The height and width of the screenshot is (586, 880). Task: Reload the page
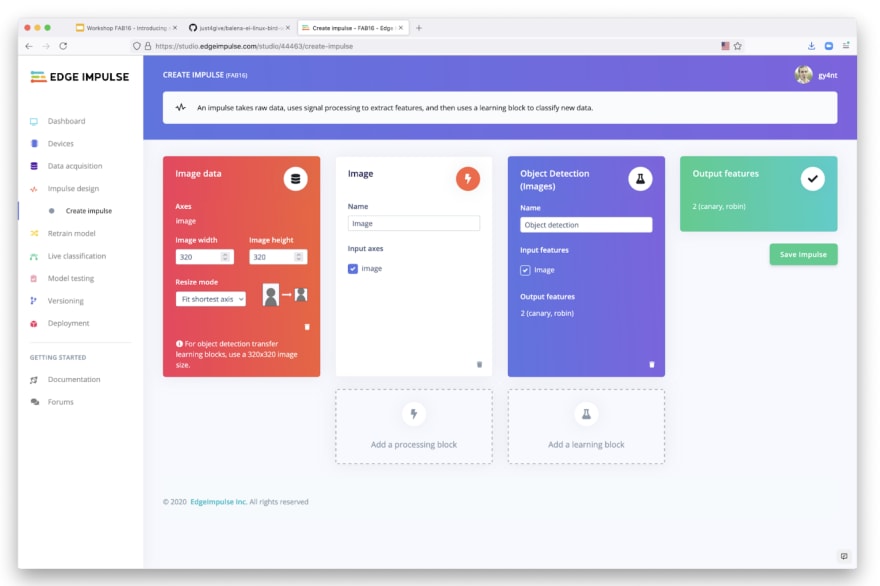[x=63, y=46]
